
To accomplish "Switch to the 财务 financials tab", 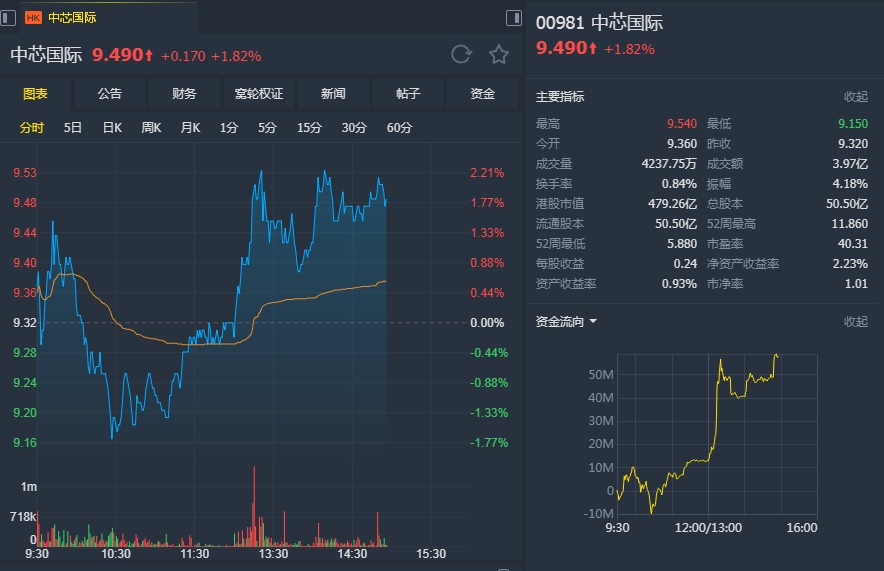I will tap(184, 94).
